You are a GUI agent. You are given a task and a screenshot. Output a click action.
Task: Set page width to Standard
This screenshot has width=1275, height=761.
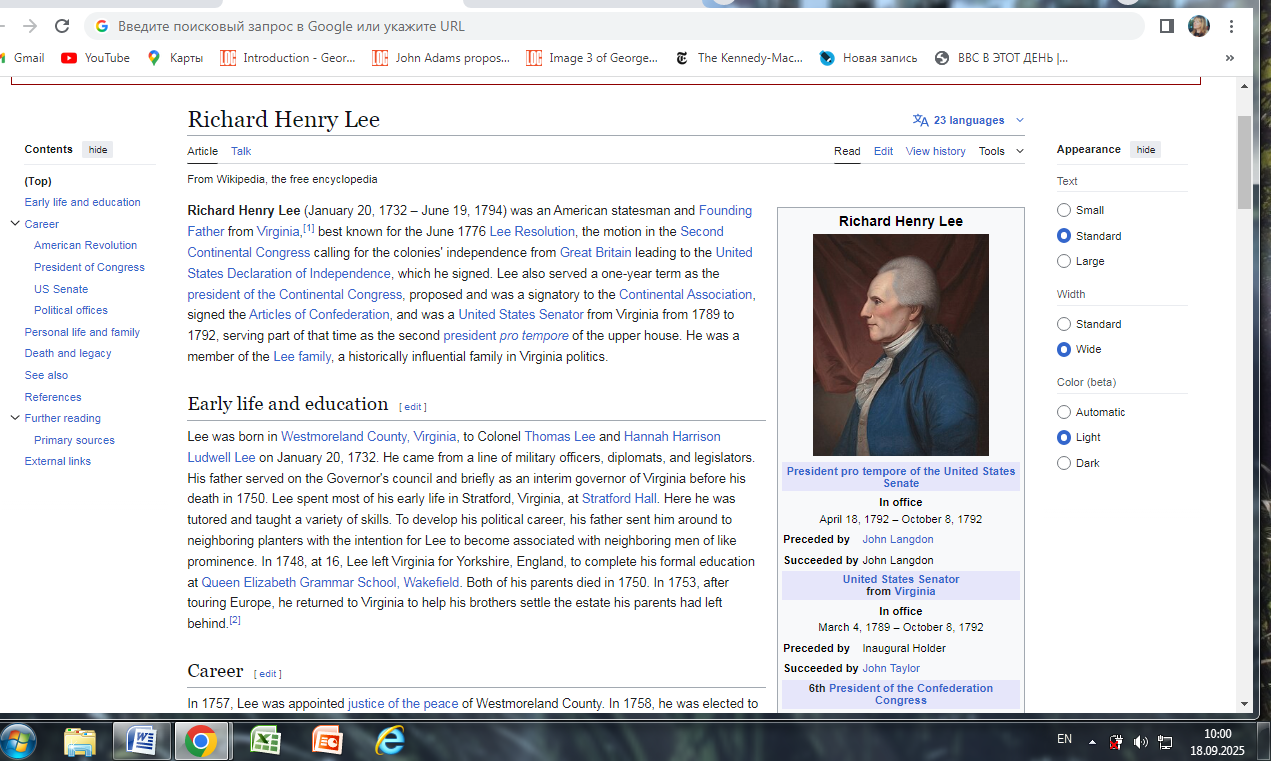click(x=1064, y=324)
